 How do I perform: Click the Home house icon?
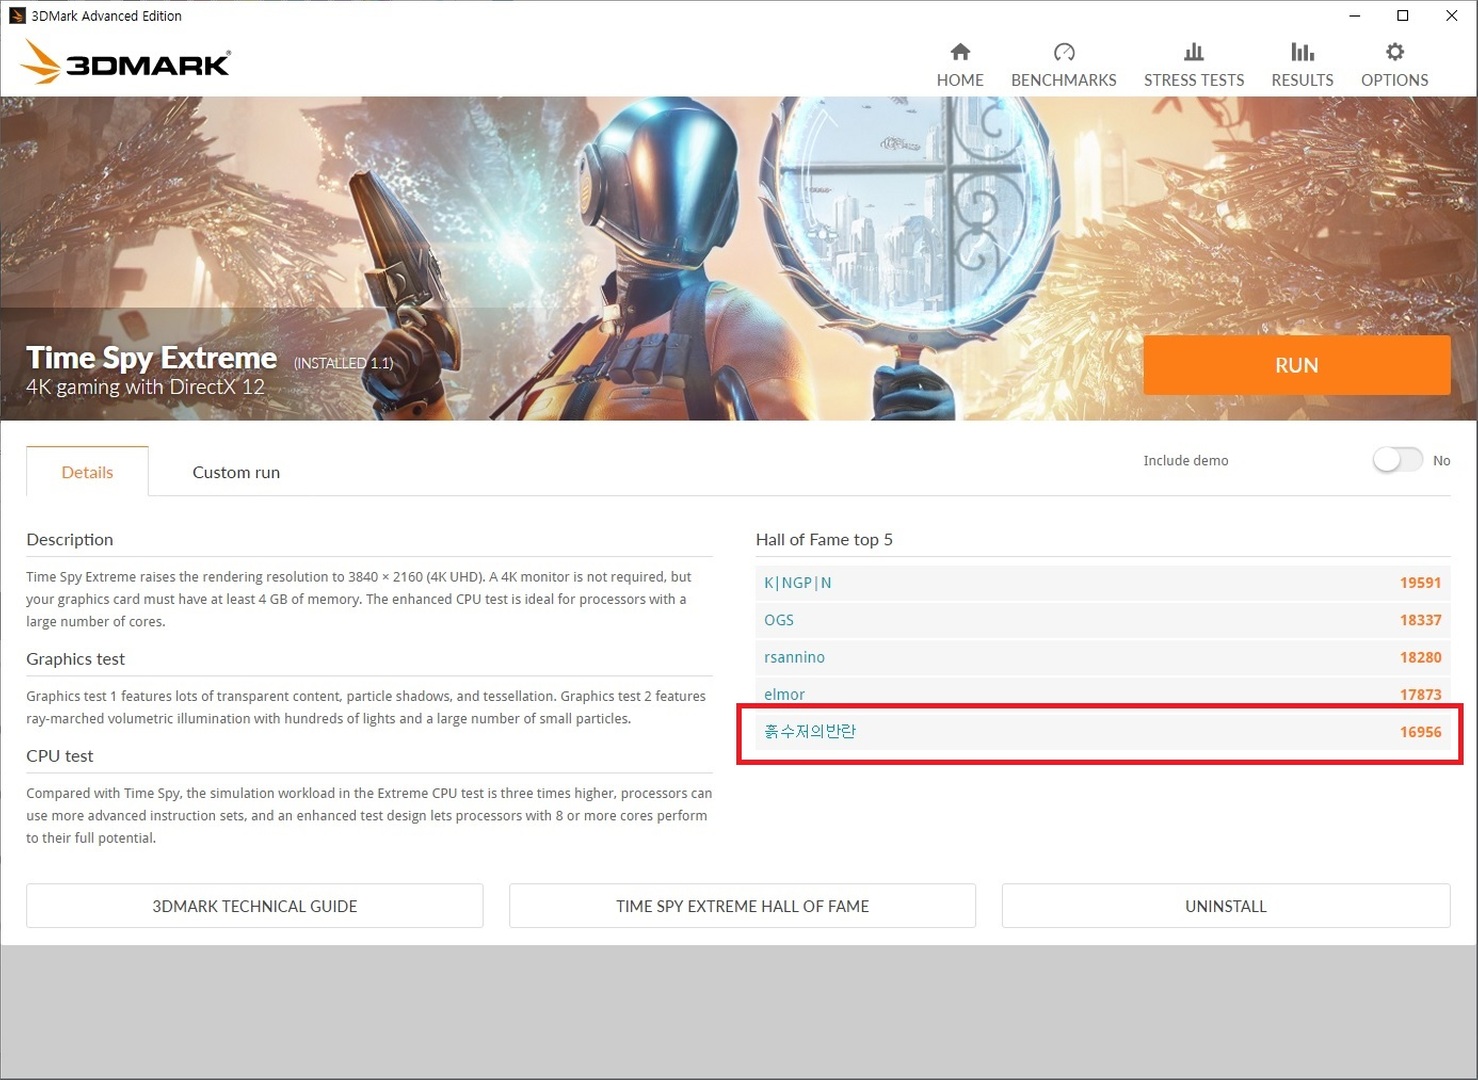click(x=960, y=51)
